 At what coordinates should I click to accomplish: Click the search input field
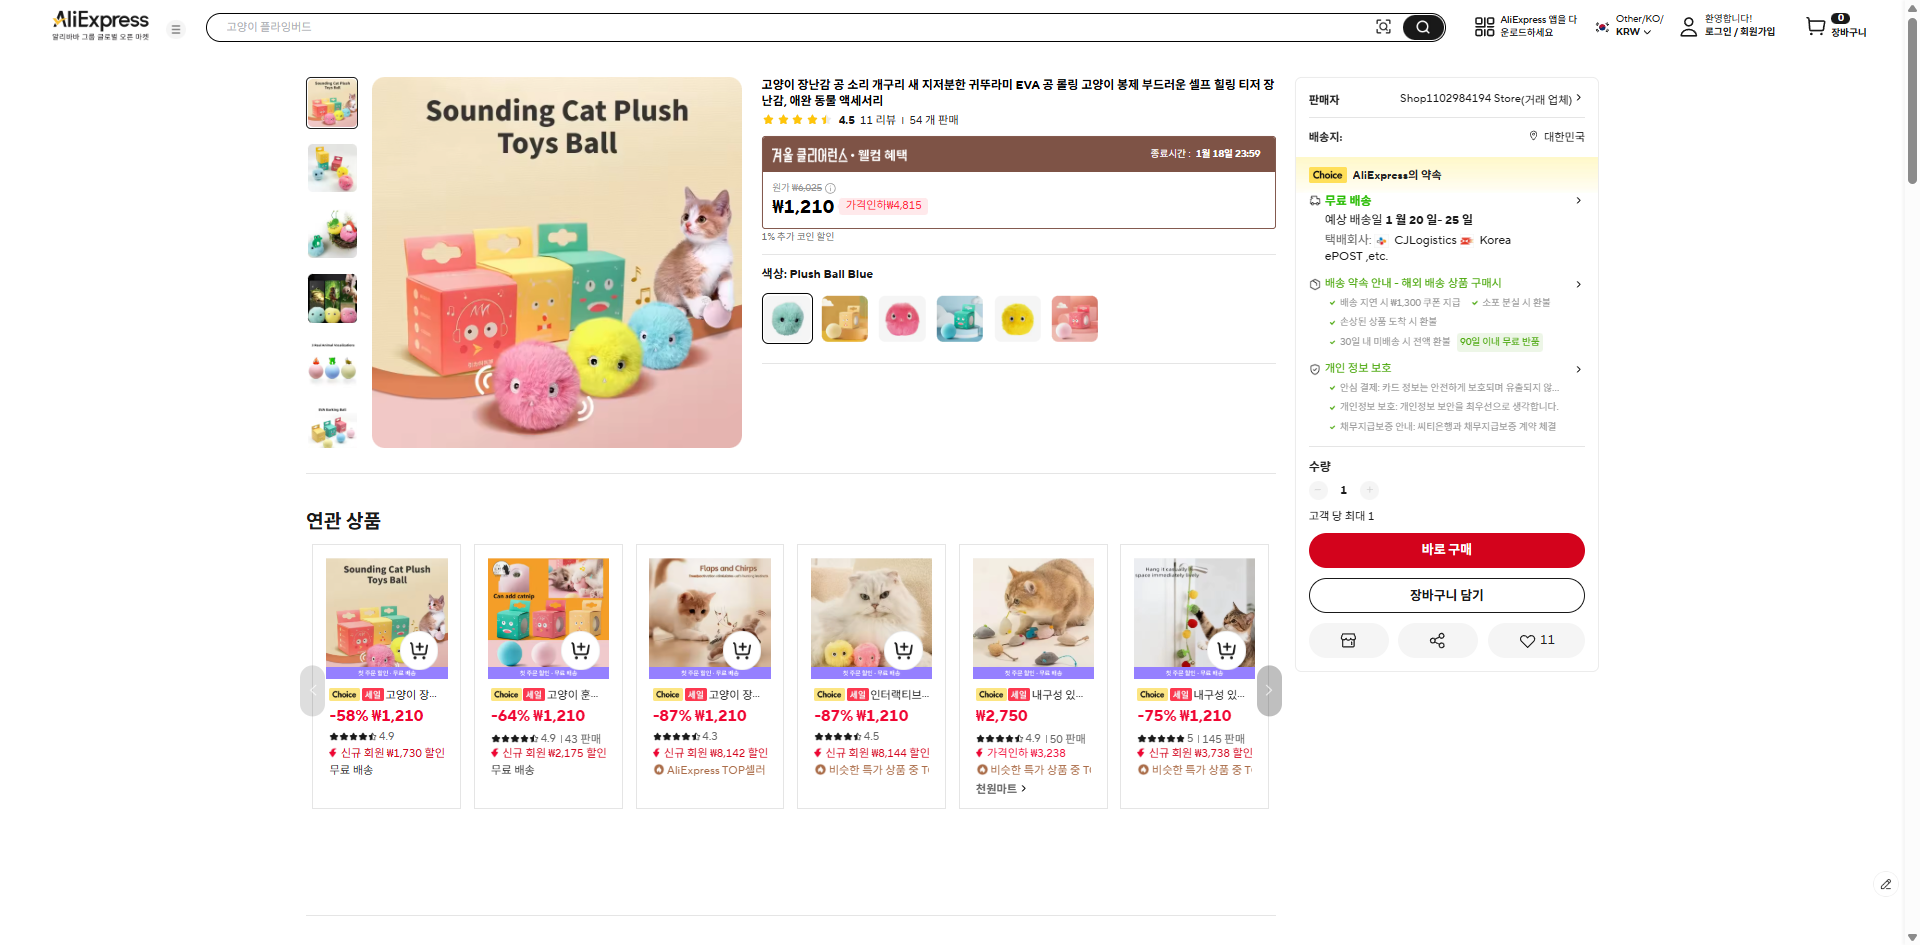click(x=780, y=27)
